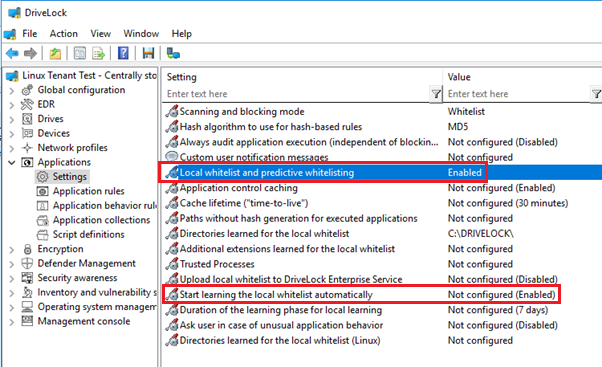
Task: Click the show/hide console tree icon
Action: (79, 53)
